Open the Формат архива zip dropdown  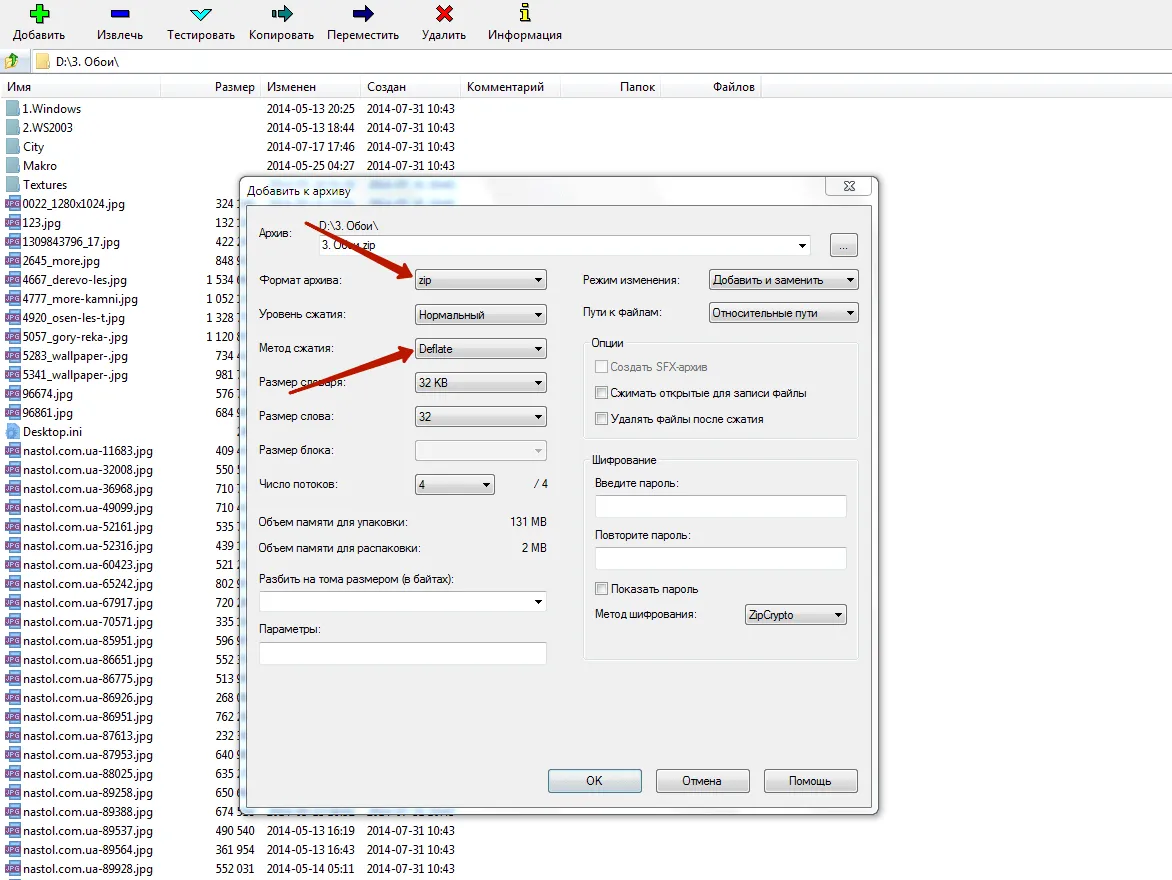481,281
